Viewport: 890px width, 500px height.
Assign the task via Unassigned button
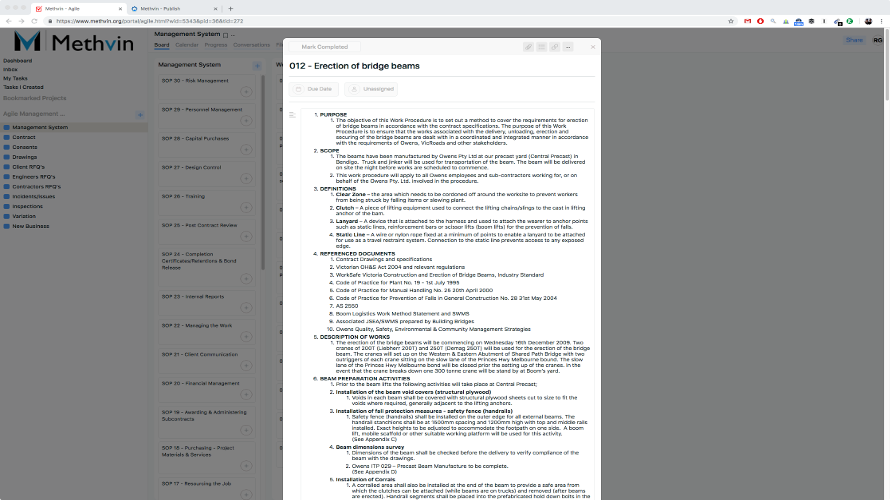click(370, 89)
